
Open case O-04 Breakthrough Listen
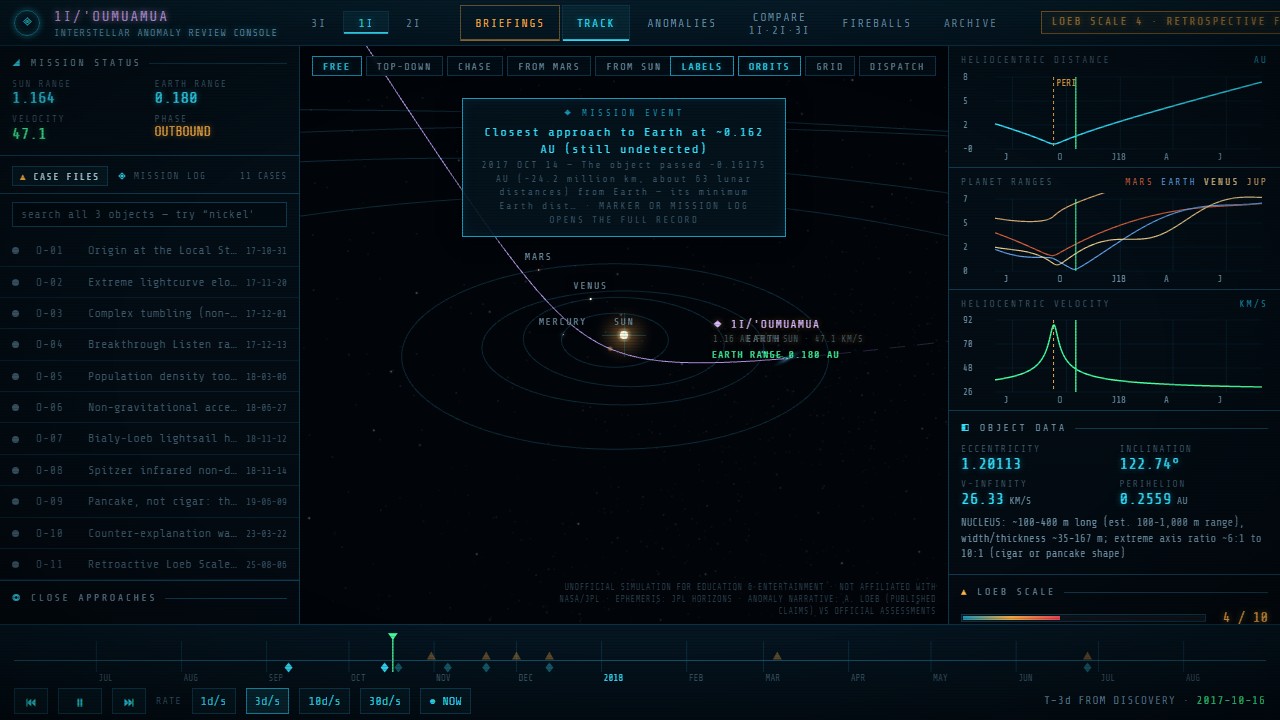point(149,345)
